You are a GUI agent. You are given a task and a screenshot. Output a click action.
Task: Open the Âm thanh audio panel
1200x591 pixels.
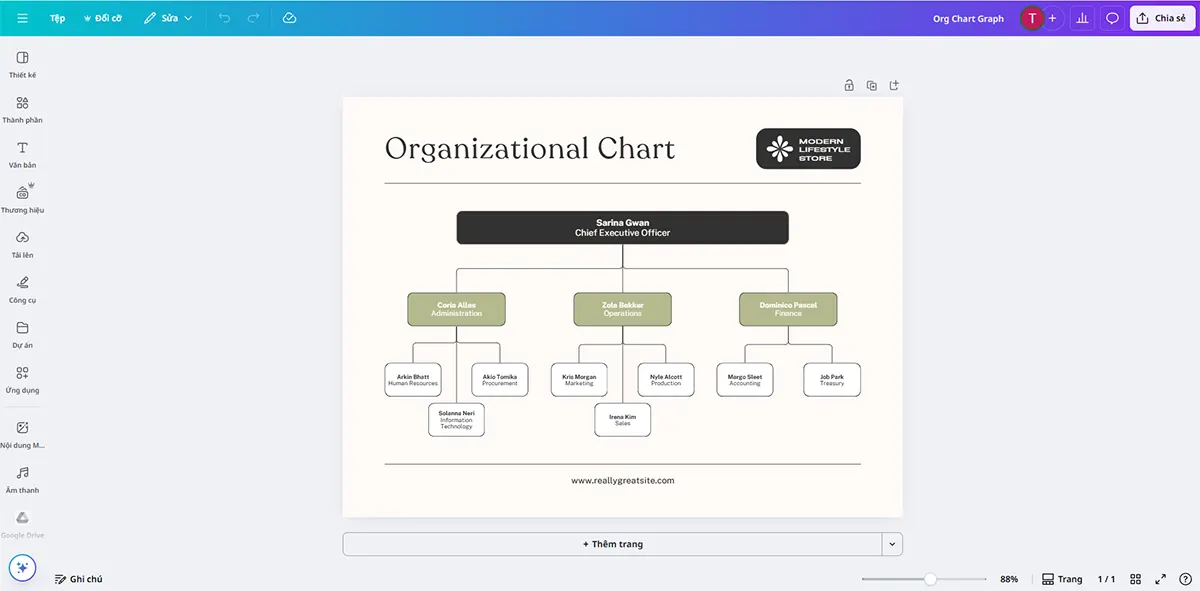pyautogui.click(x=23, y=480)
